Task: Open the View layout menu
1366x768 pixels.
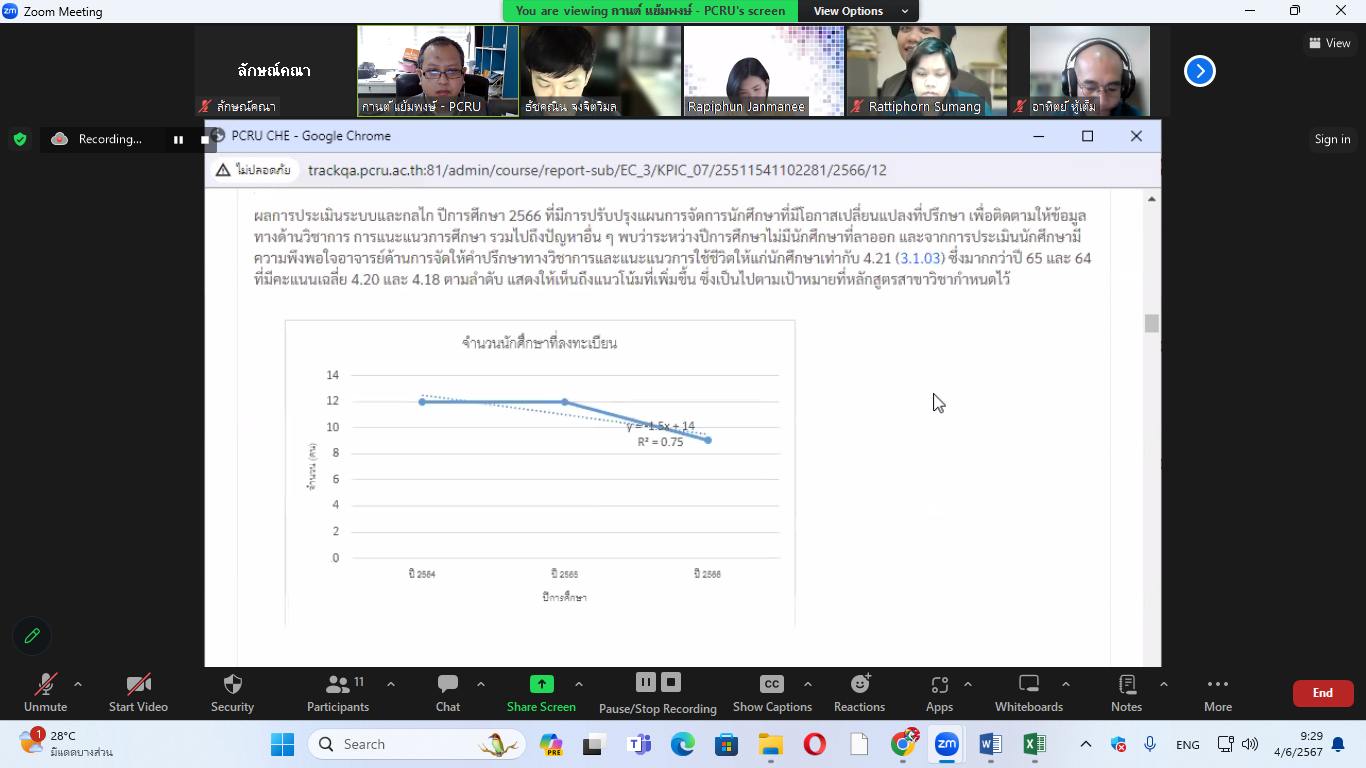Action: 1329,43
